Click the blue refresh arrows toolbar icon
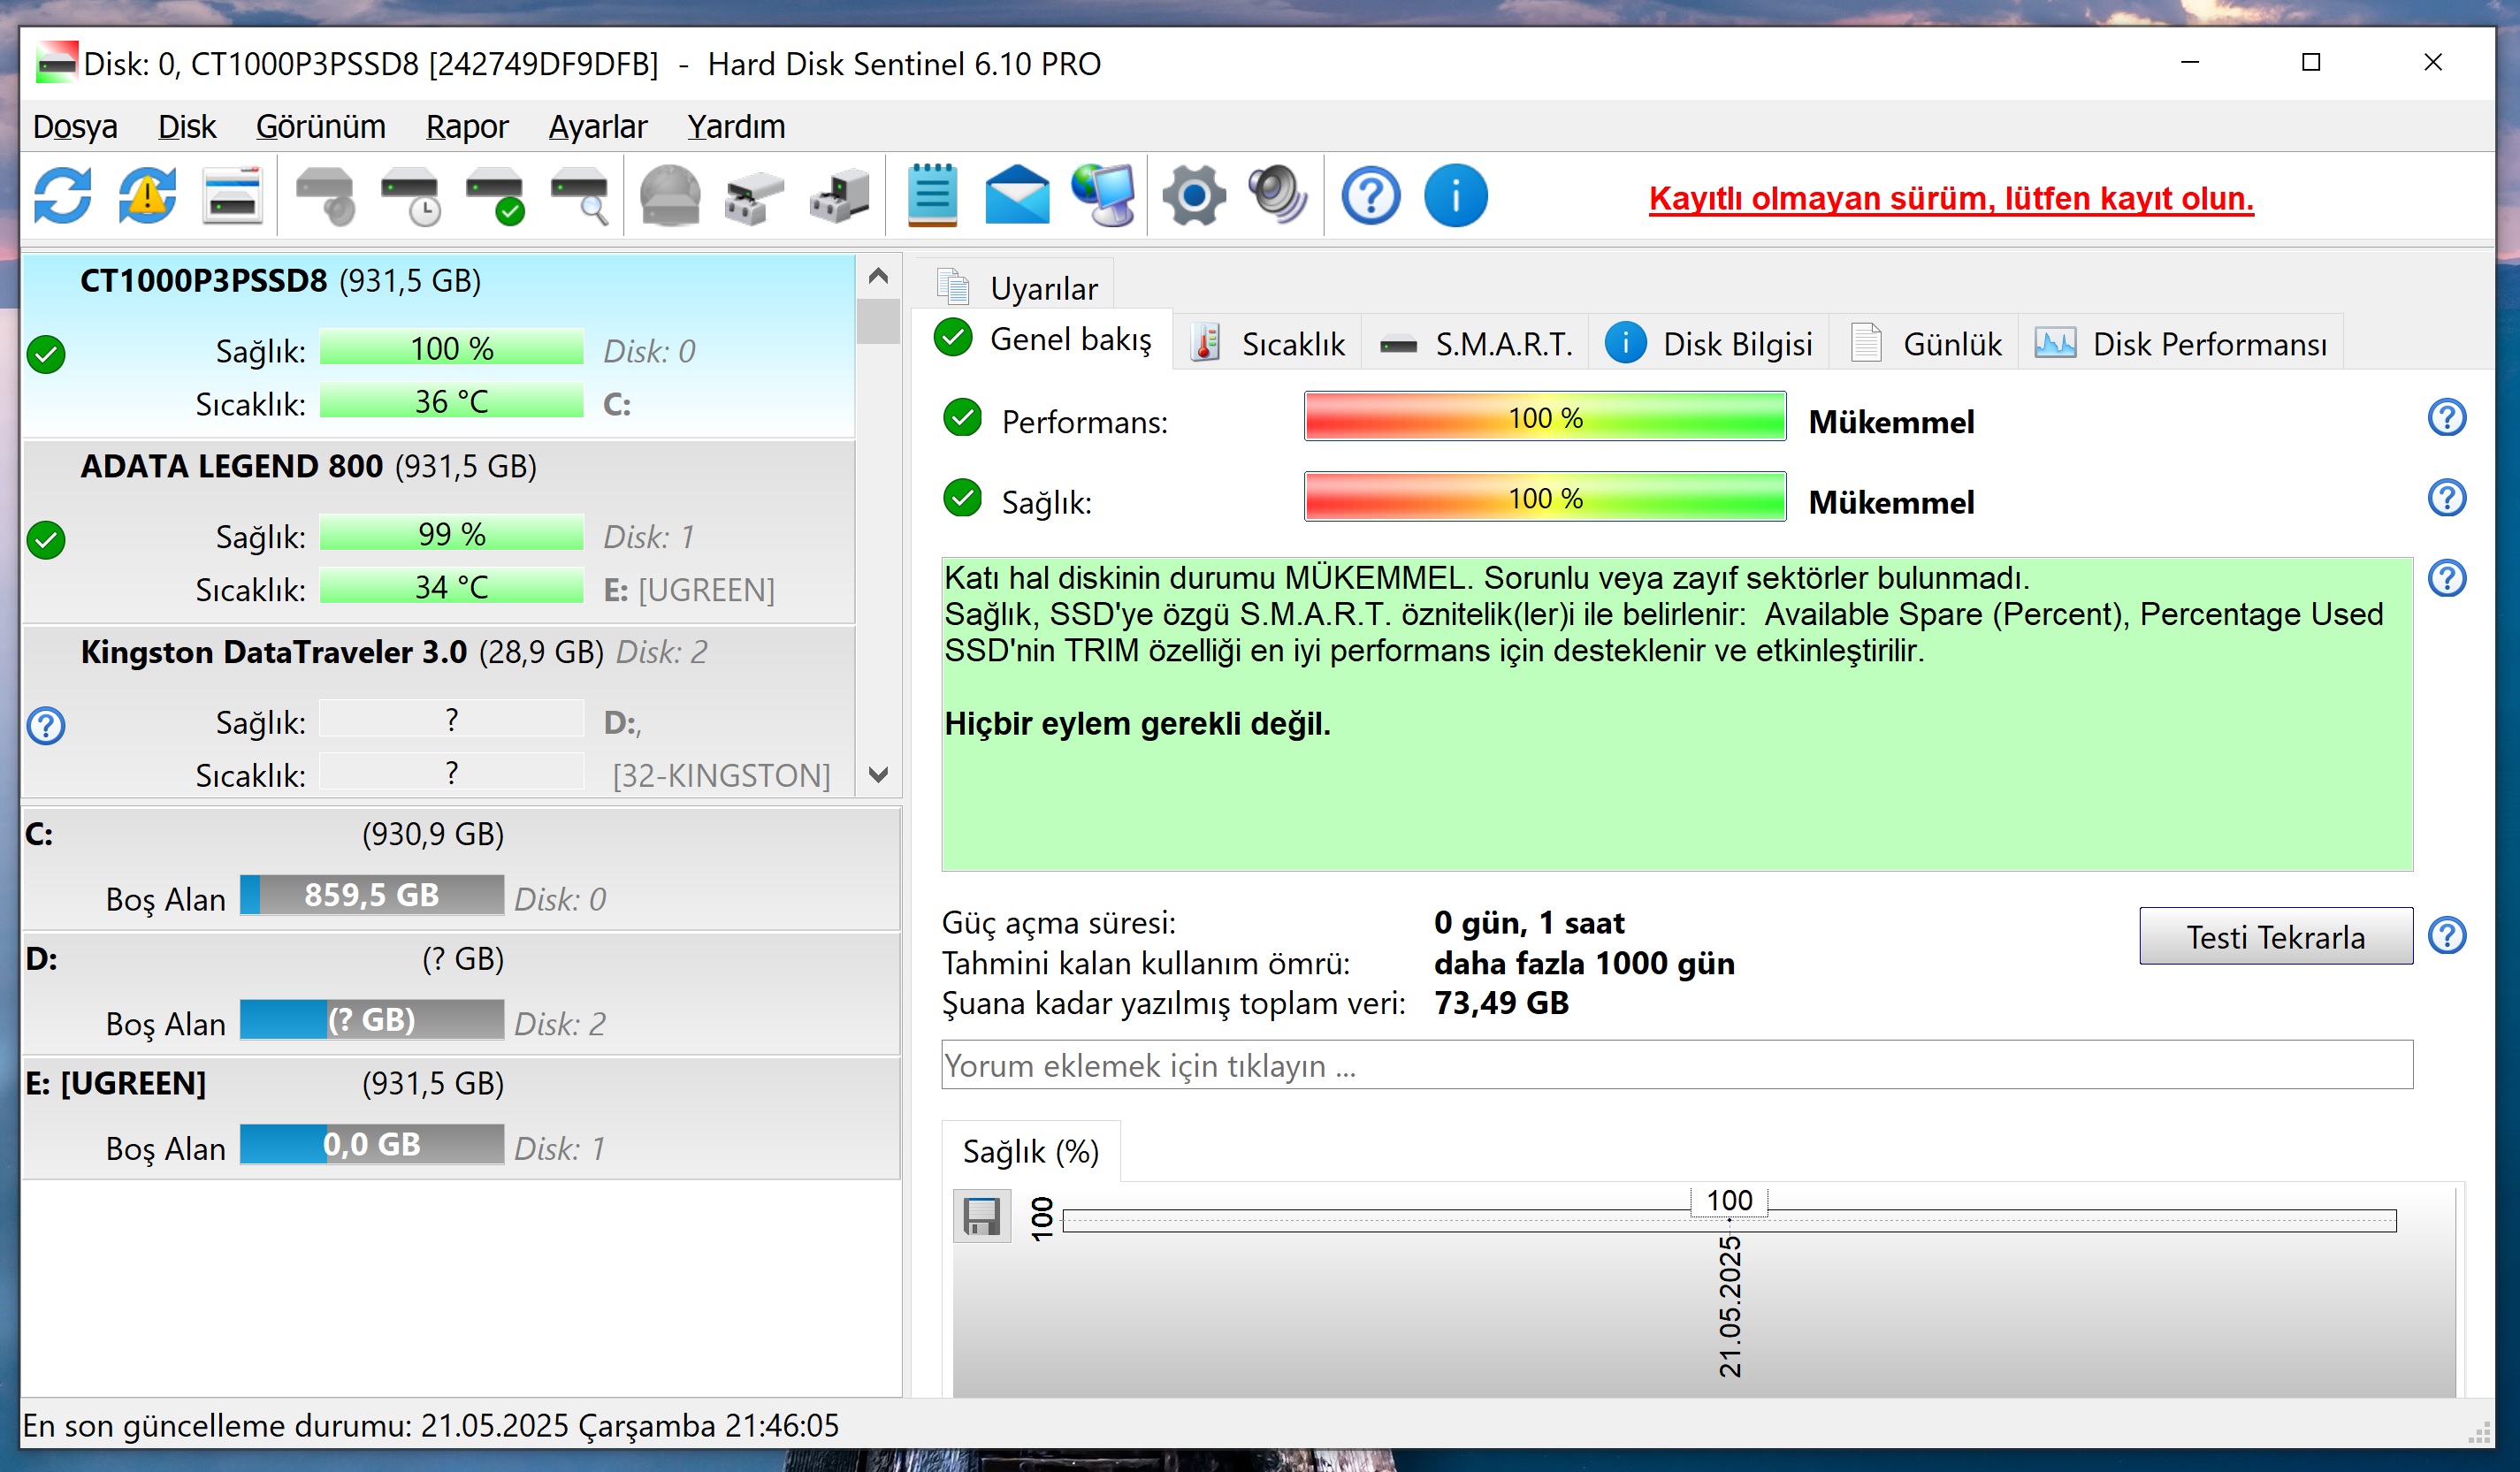 click(62, 195)
